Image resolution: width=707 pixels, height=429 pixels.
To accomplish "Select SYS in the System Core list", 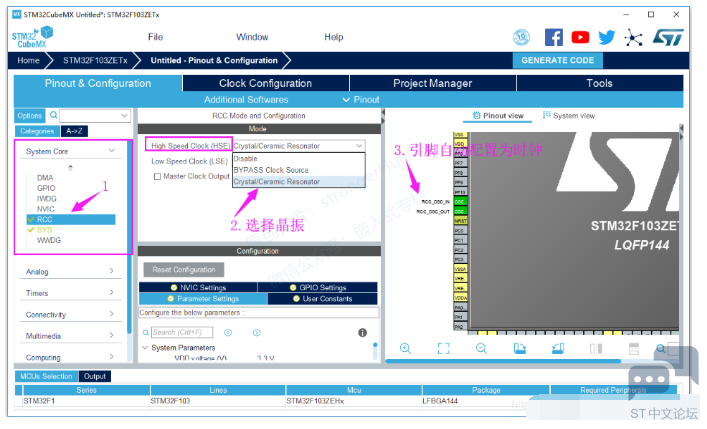I will coord(44,230).
